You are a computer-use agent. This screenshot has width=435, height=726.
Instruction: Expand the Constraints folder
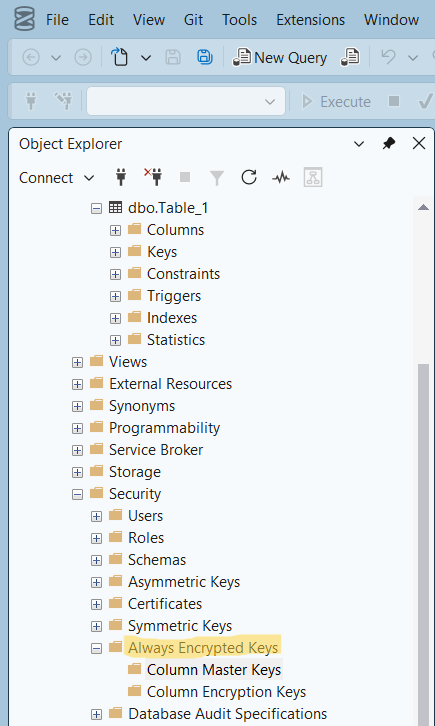coord(115,275)
